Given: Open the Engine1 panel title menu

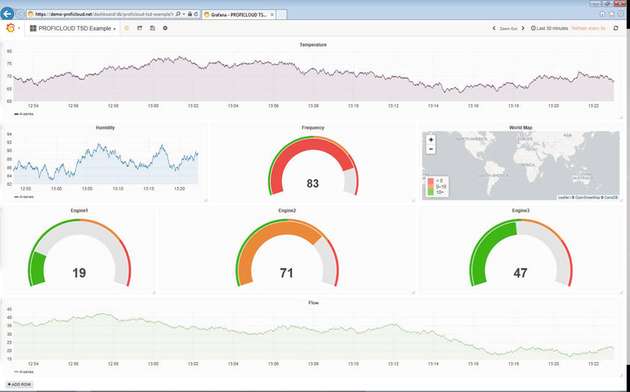Looking at the screenshot, I should (79, 210).
